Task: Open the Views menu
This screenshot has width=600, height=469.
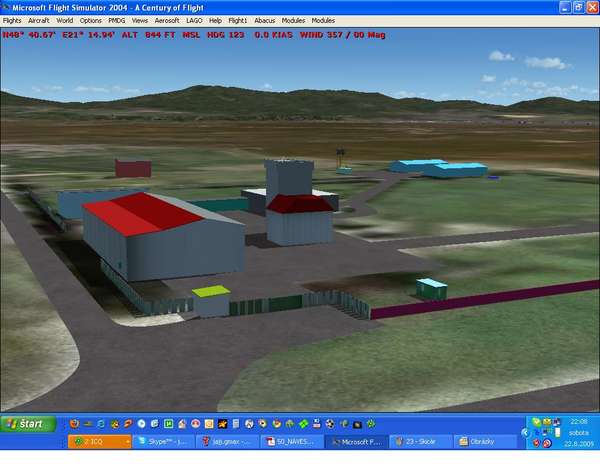Action: tap(140, 21)
